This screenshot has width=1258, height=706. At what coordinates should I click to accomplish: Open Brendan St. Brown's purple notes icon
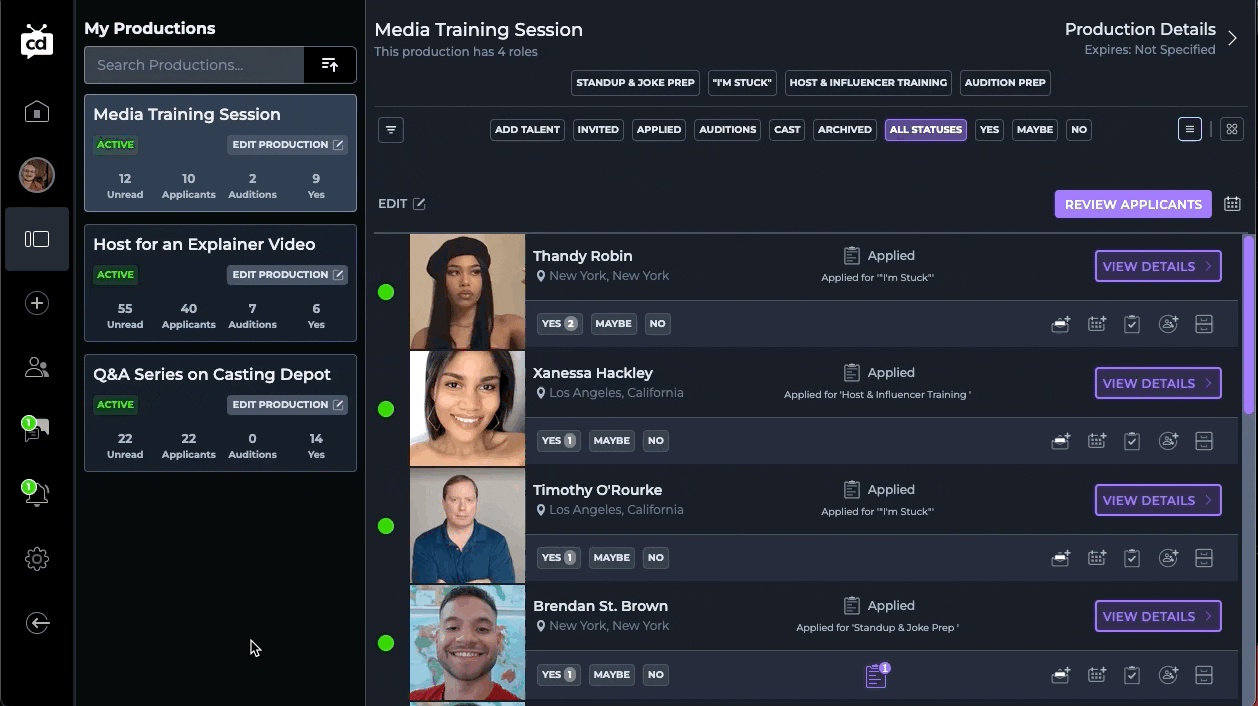tap(876, 675)
